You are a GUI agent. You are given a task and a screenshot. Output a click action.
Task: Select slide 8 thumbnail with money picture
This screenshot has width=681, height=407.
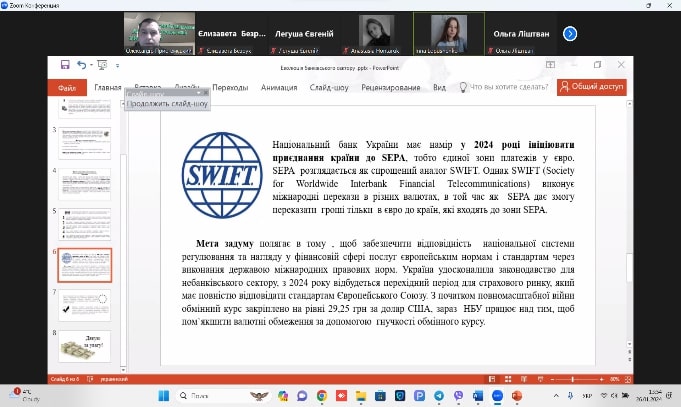point(85,346)
